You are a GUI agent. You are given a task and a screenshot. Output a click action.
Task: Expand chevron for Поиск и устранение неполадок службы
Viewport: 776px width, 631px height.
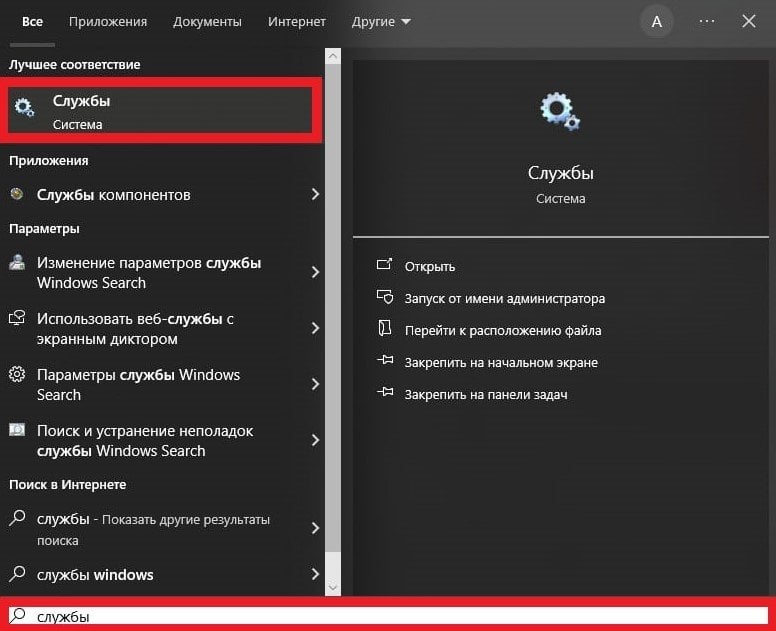click(x=315, y=440)
